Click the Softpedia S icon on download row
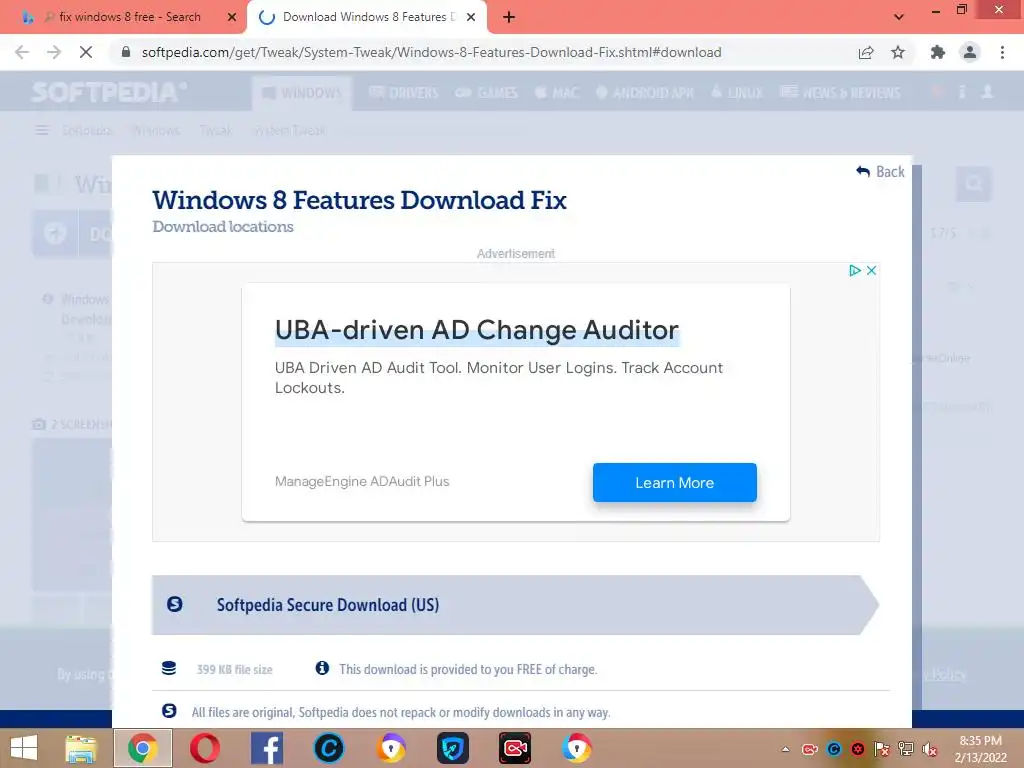Screen dimensions: 1024x768 click(174, 604)
